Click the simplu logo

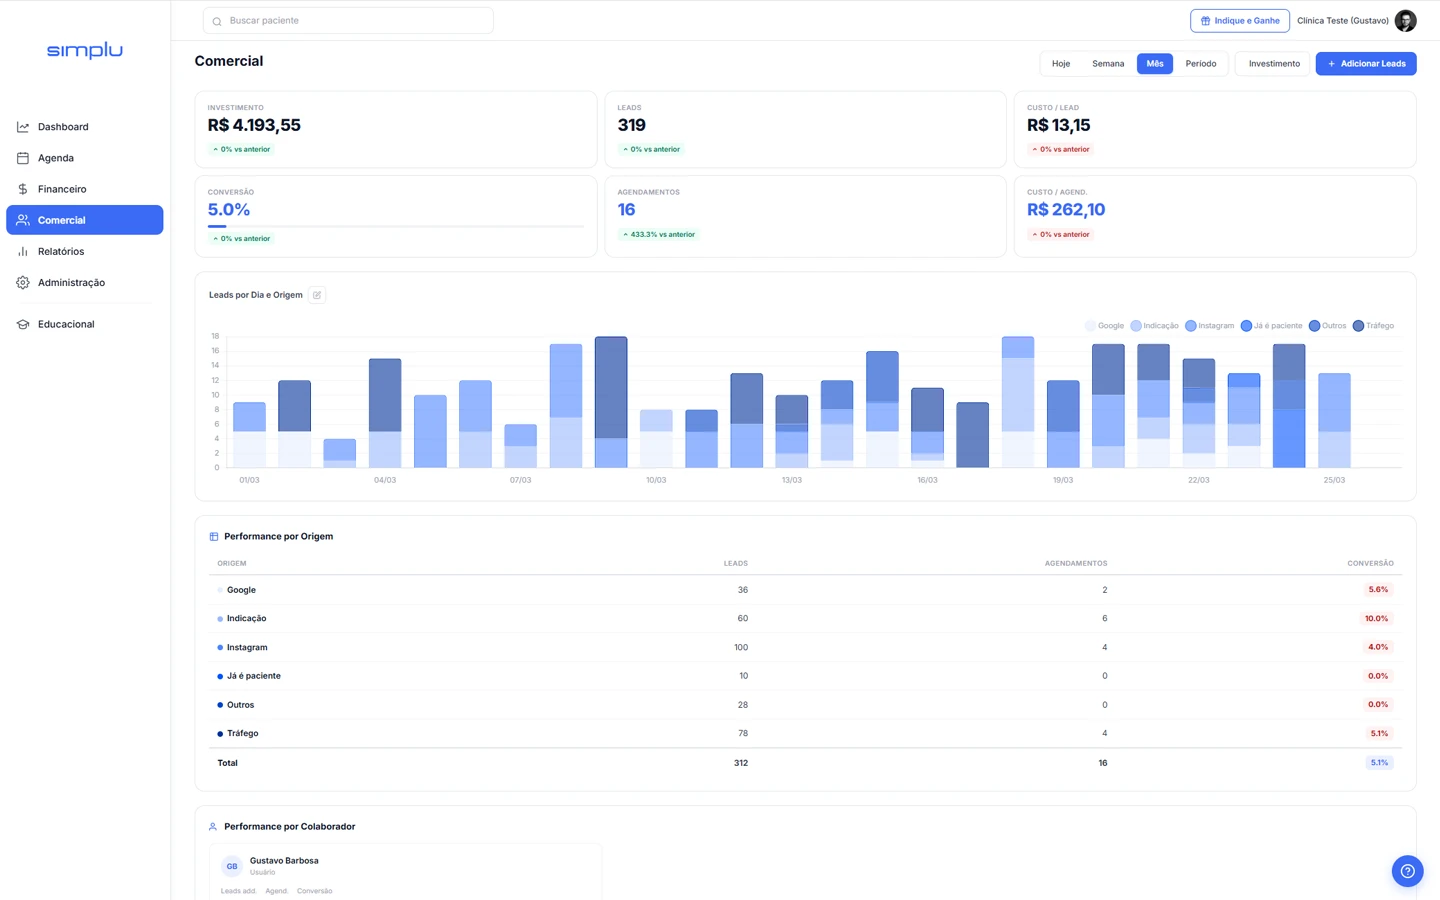pos(85,51)
